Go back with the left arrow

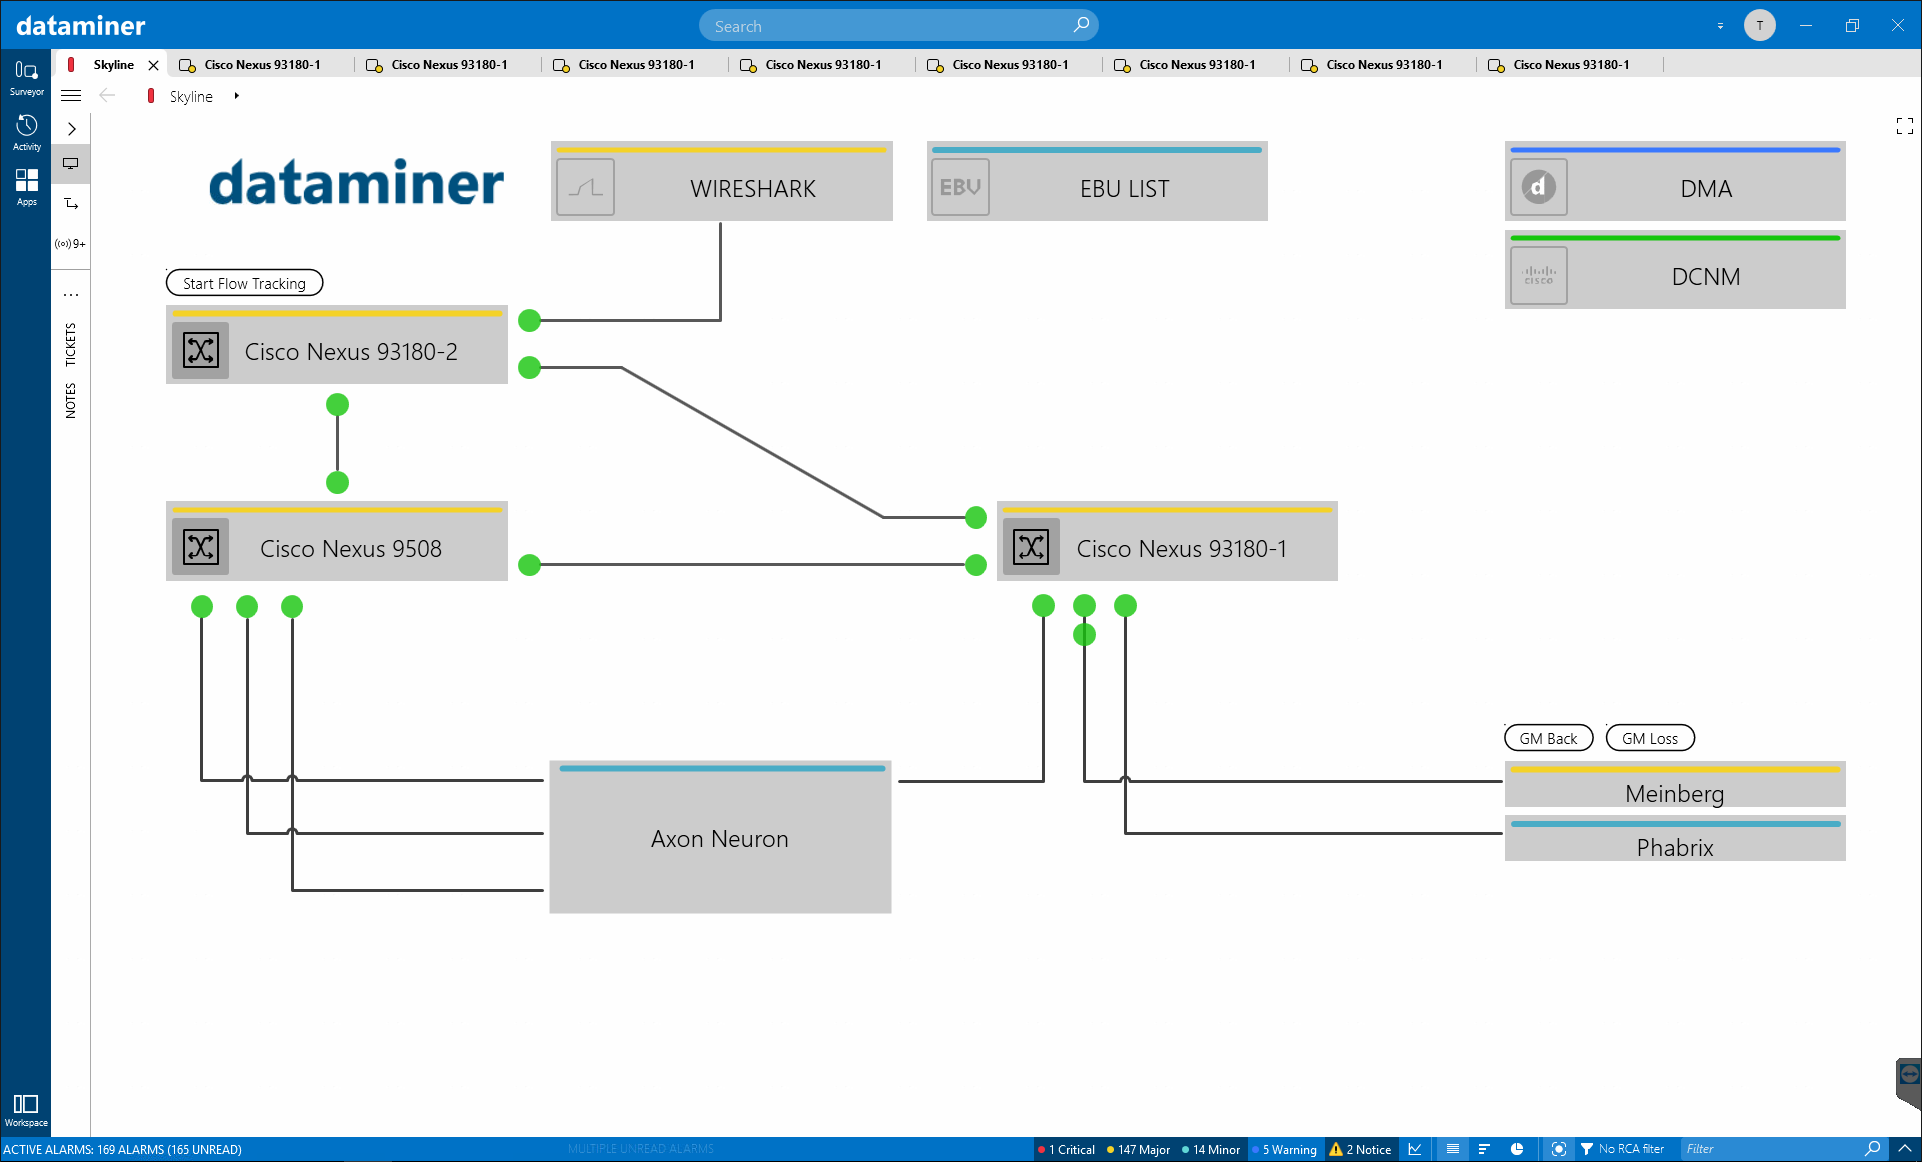[107, 96]
